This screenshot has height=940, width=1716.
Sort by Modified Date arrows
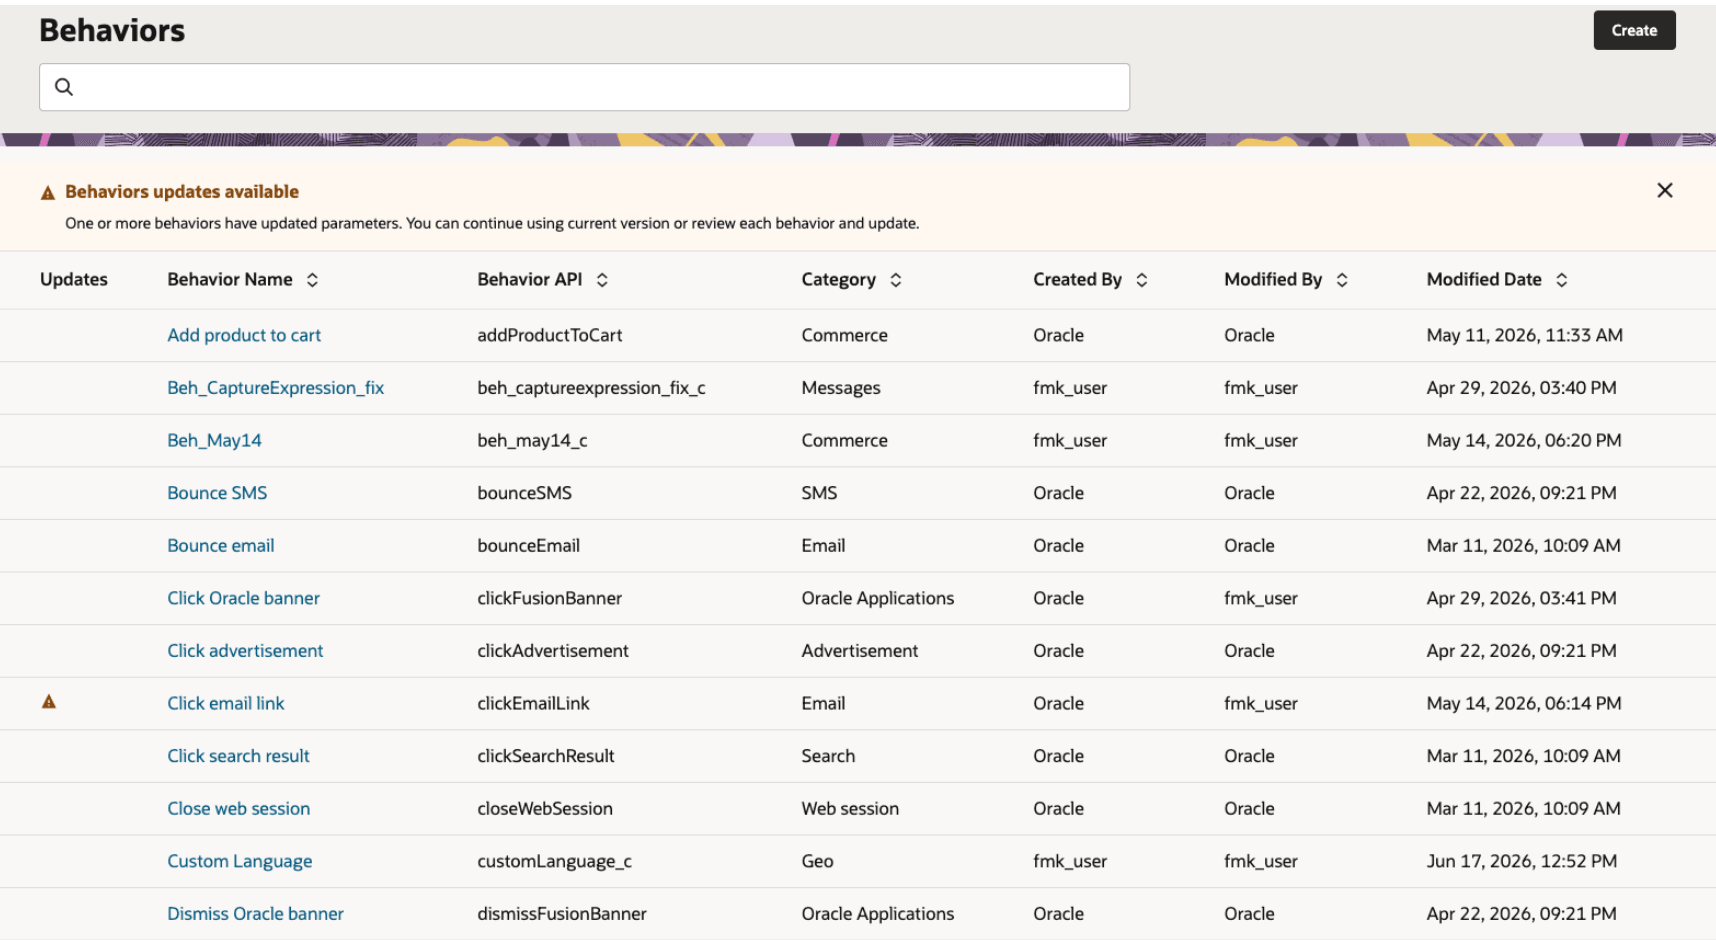click(x=1562, y=280)
